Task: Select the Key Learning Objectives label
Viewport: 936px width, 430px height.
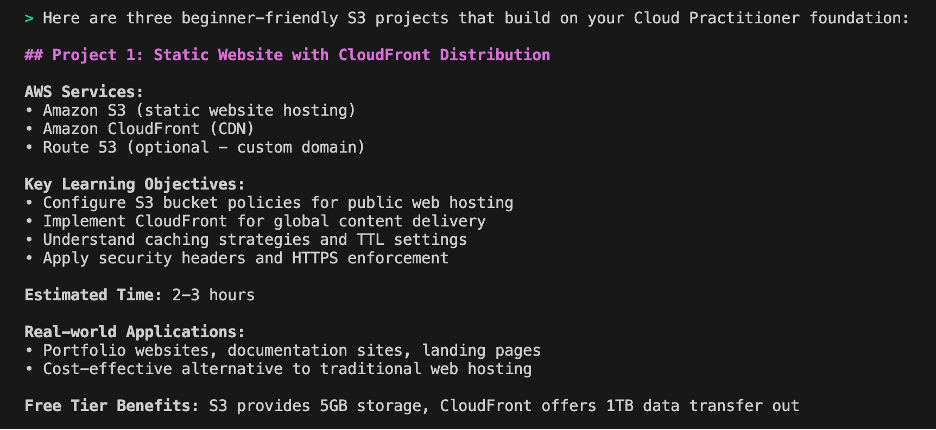Action: coord(135,185)
